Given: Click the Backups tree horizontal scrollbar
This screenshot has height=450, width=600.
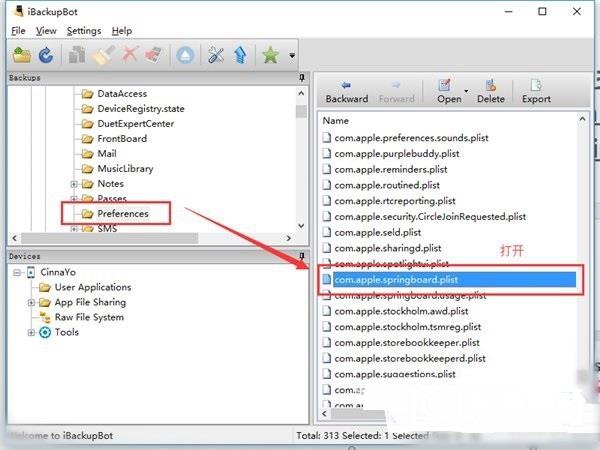Looking at the screenshot, I should tap(150, 237).
